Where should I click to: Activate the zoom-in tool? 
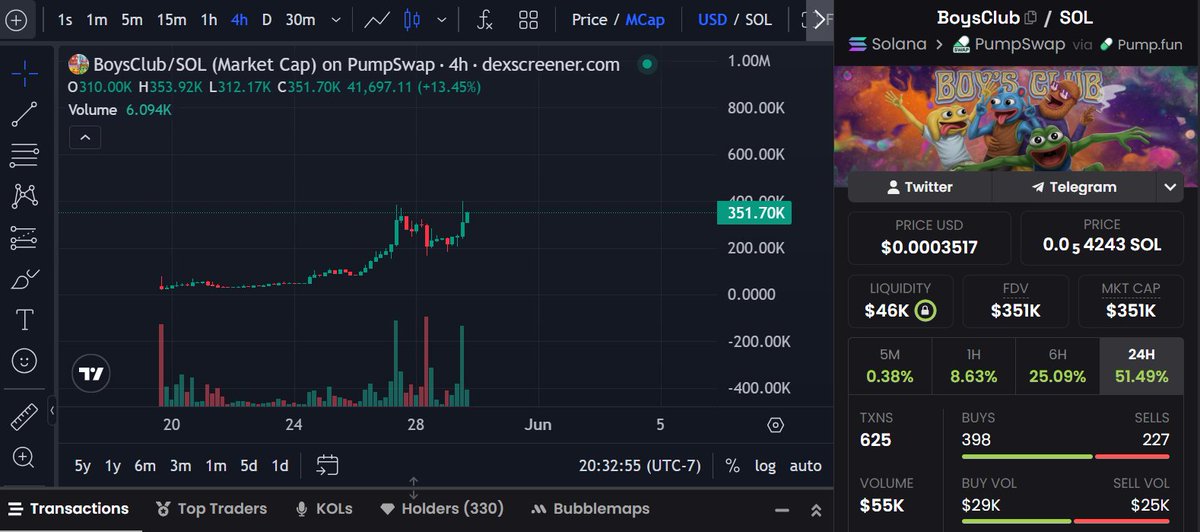tap(25, 457)
